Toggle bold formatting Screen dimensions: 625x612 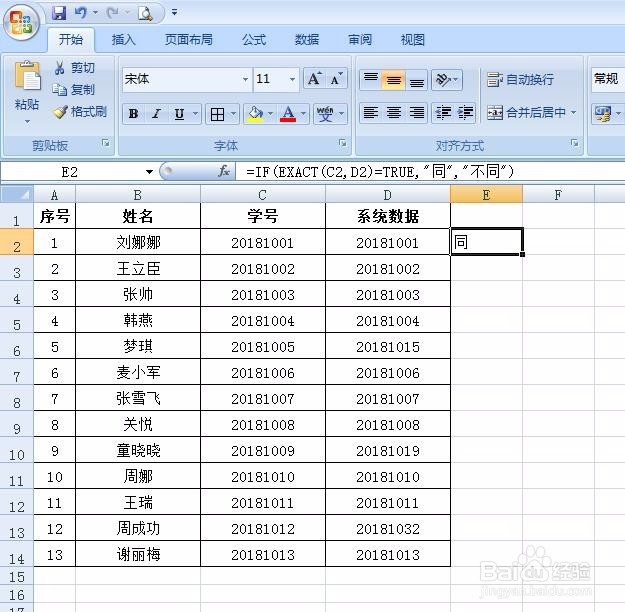pos(134,114)
